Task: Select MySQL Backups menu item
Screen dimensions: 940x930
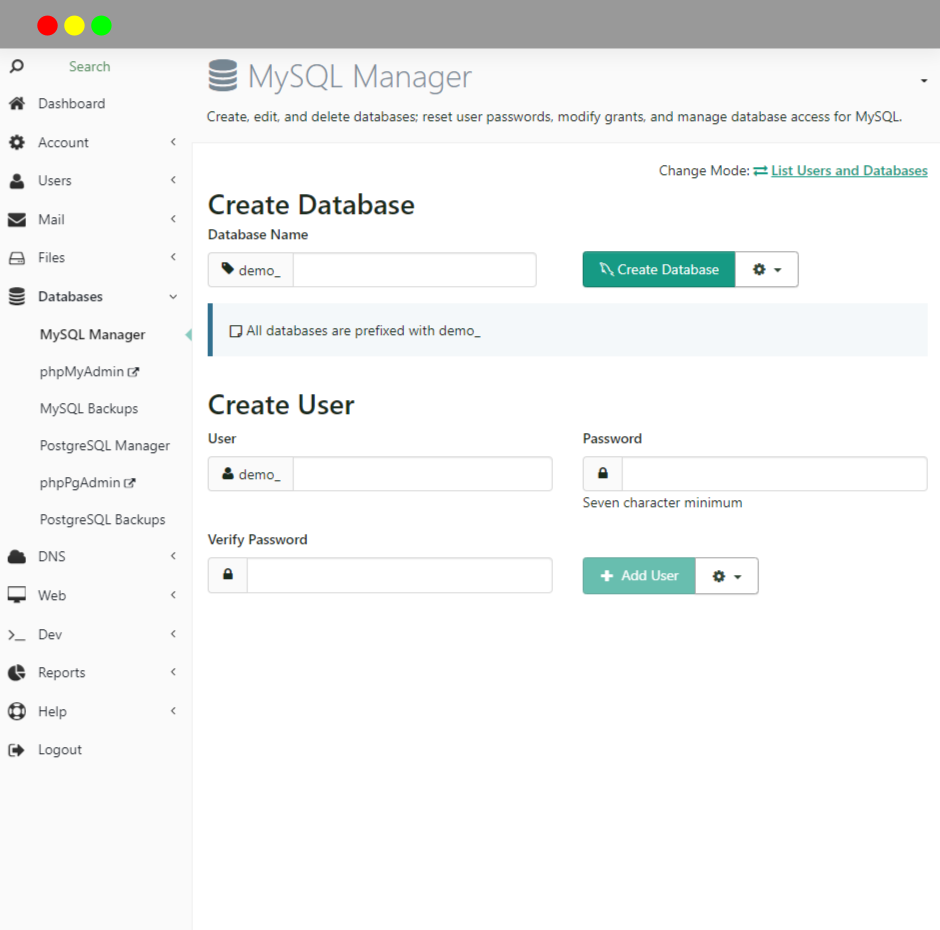Action: coord(89,409)
